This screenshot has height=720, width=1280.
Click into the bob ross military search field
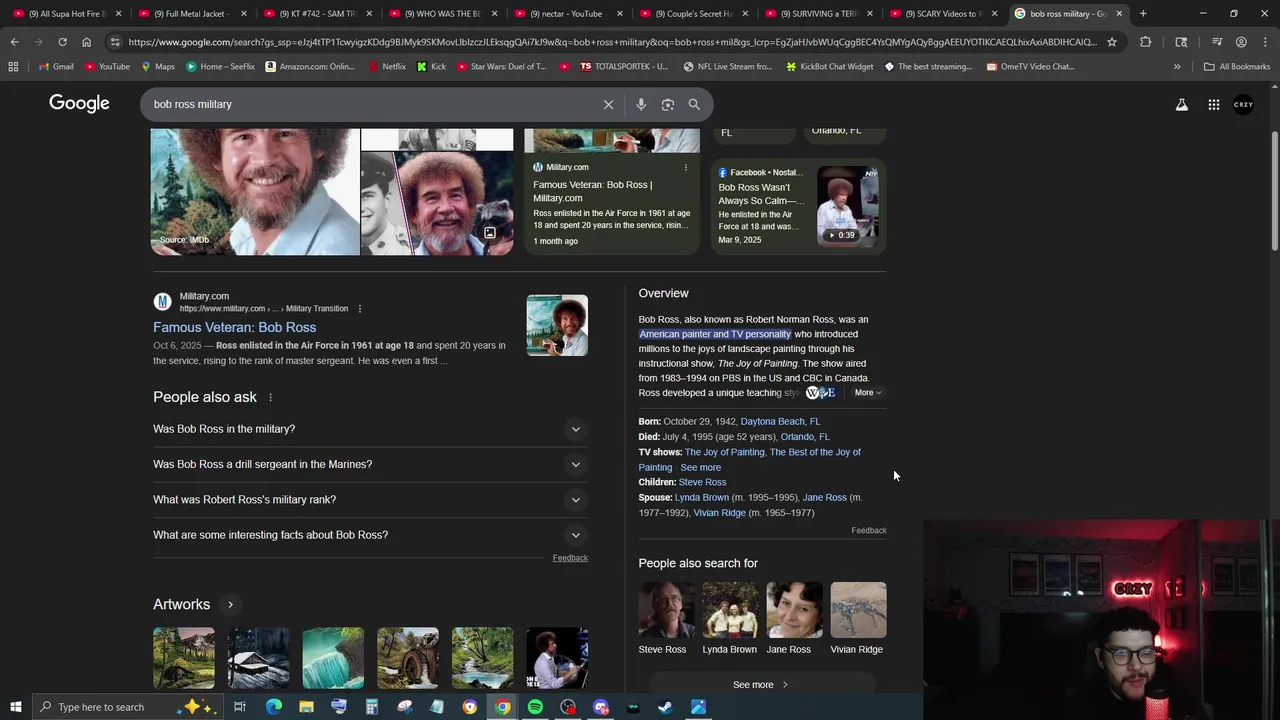[x=370, y=104]
